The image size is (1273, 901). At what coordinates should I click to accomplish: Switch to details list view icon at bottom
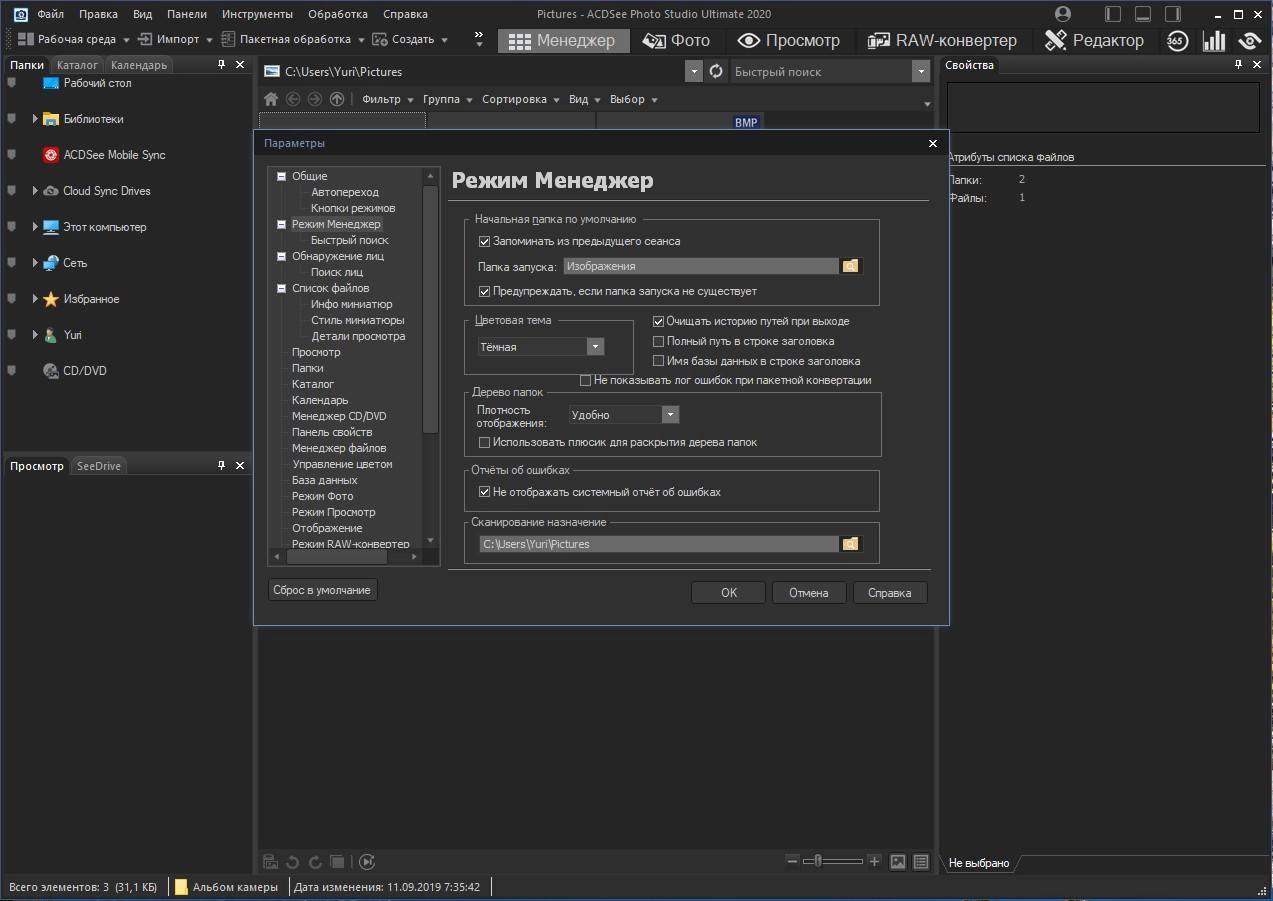click(x=921, y=861)
